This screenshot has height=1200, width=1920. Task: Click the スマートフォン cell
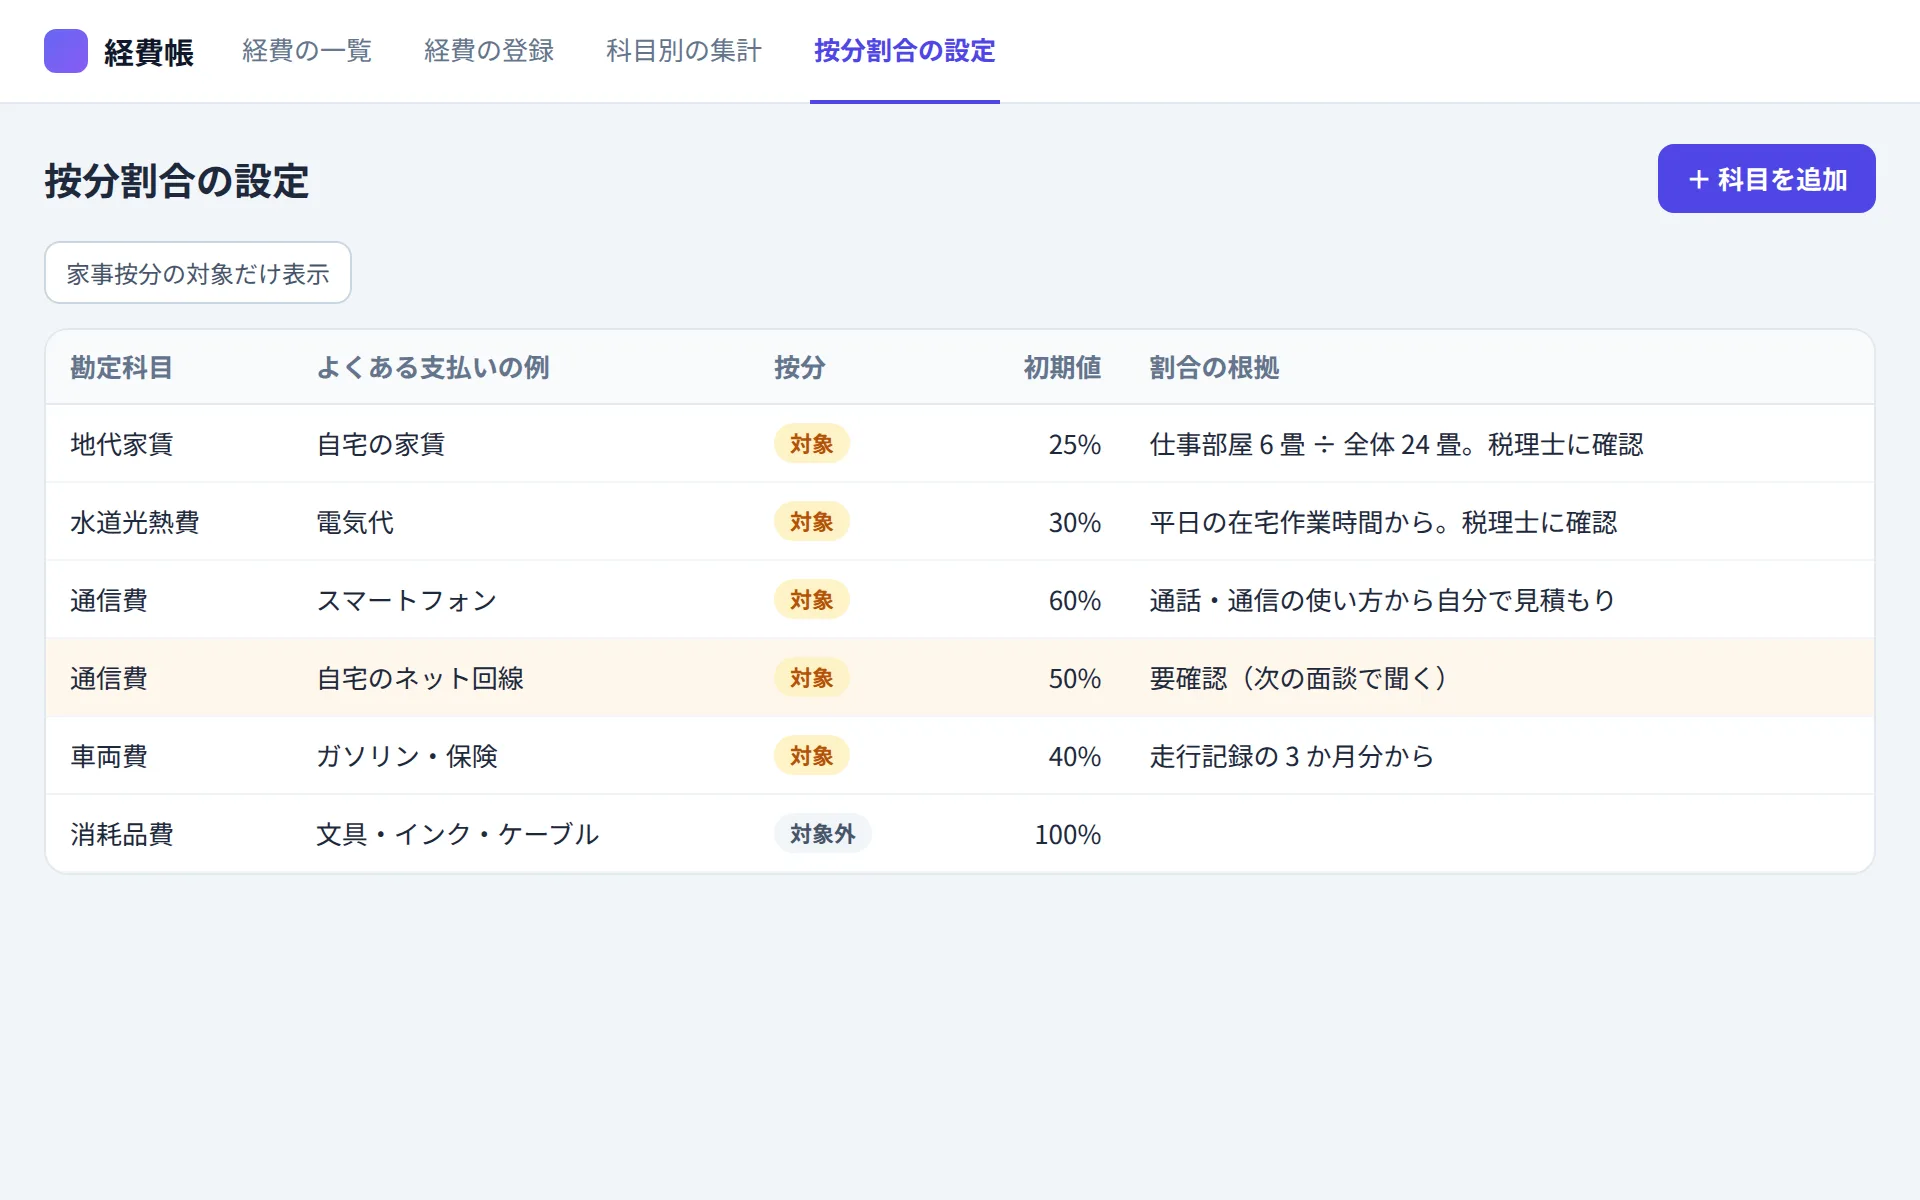coord(407,600)
